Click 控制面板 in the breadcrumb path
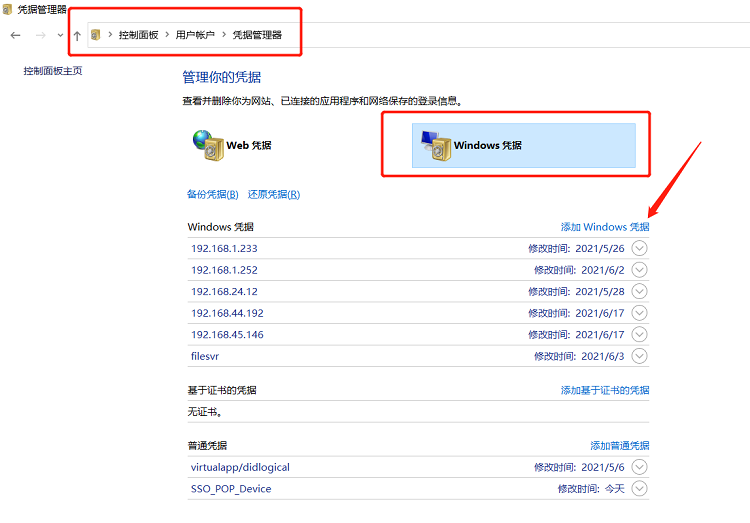750x523 pixels. (x=138, y=35)
